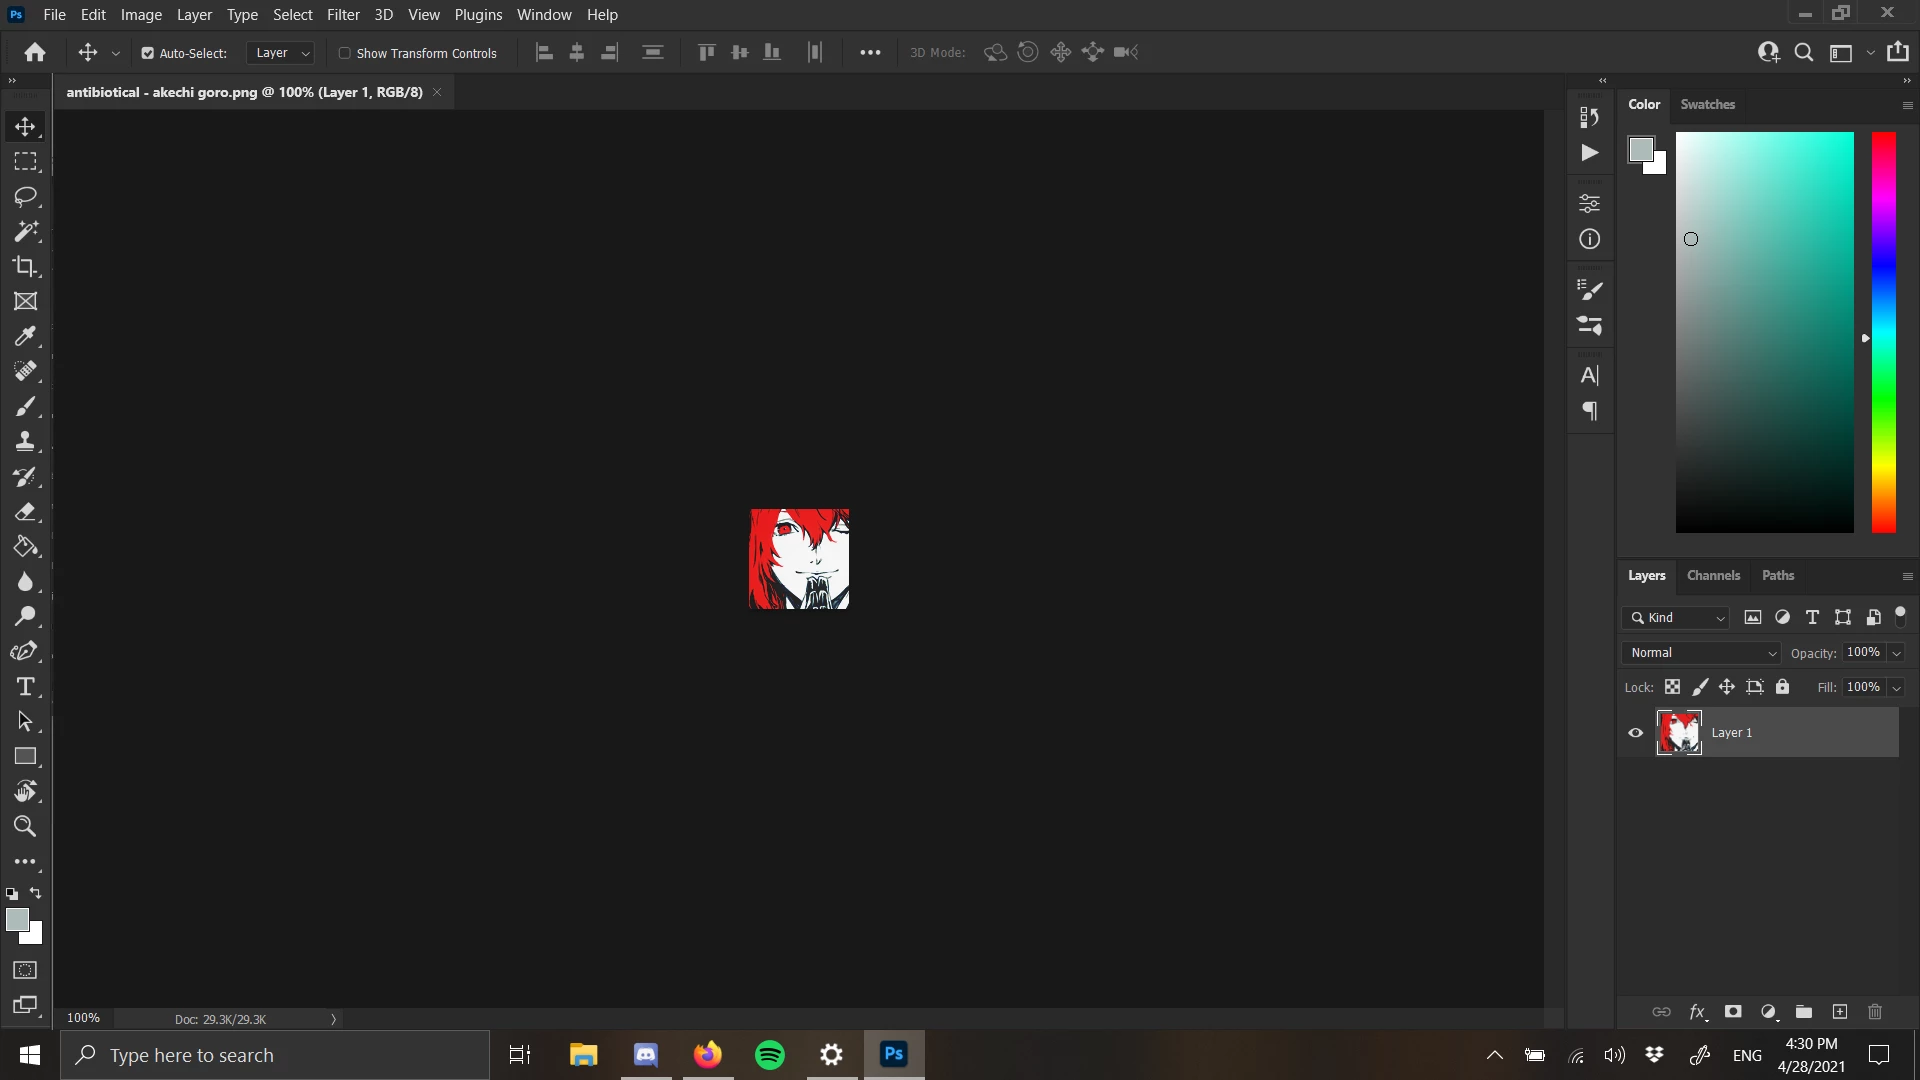Image resolution: width=1920 pixels, height=1080 pixels.
Task: Switch to the Swatches tab
Action: [x=1707, y=104]
